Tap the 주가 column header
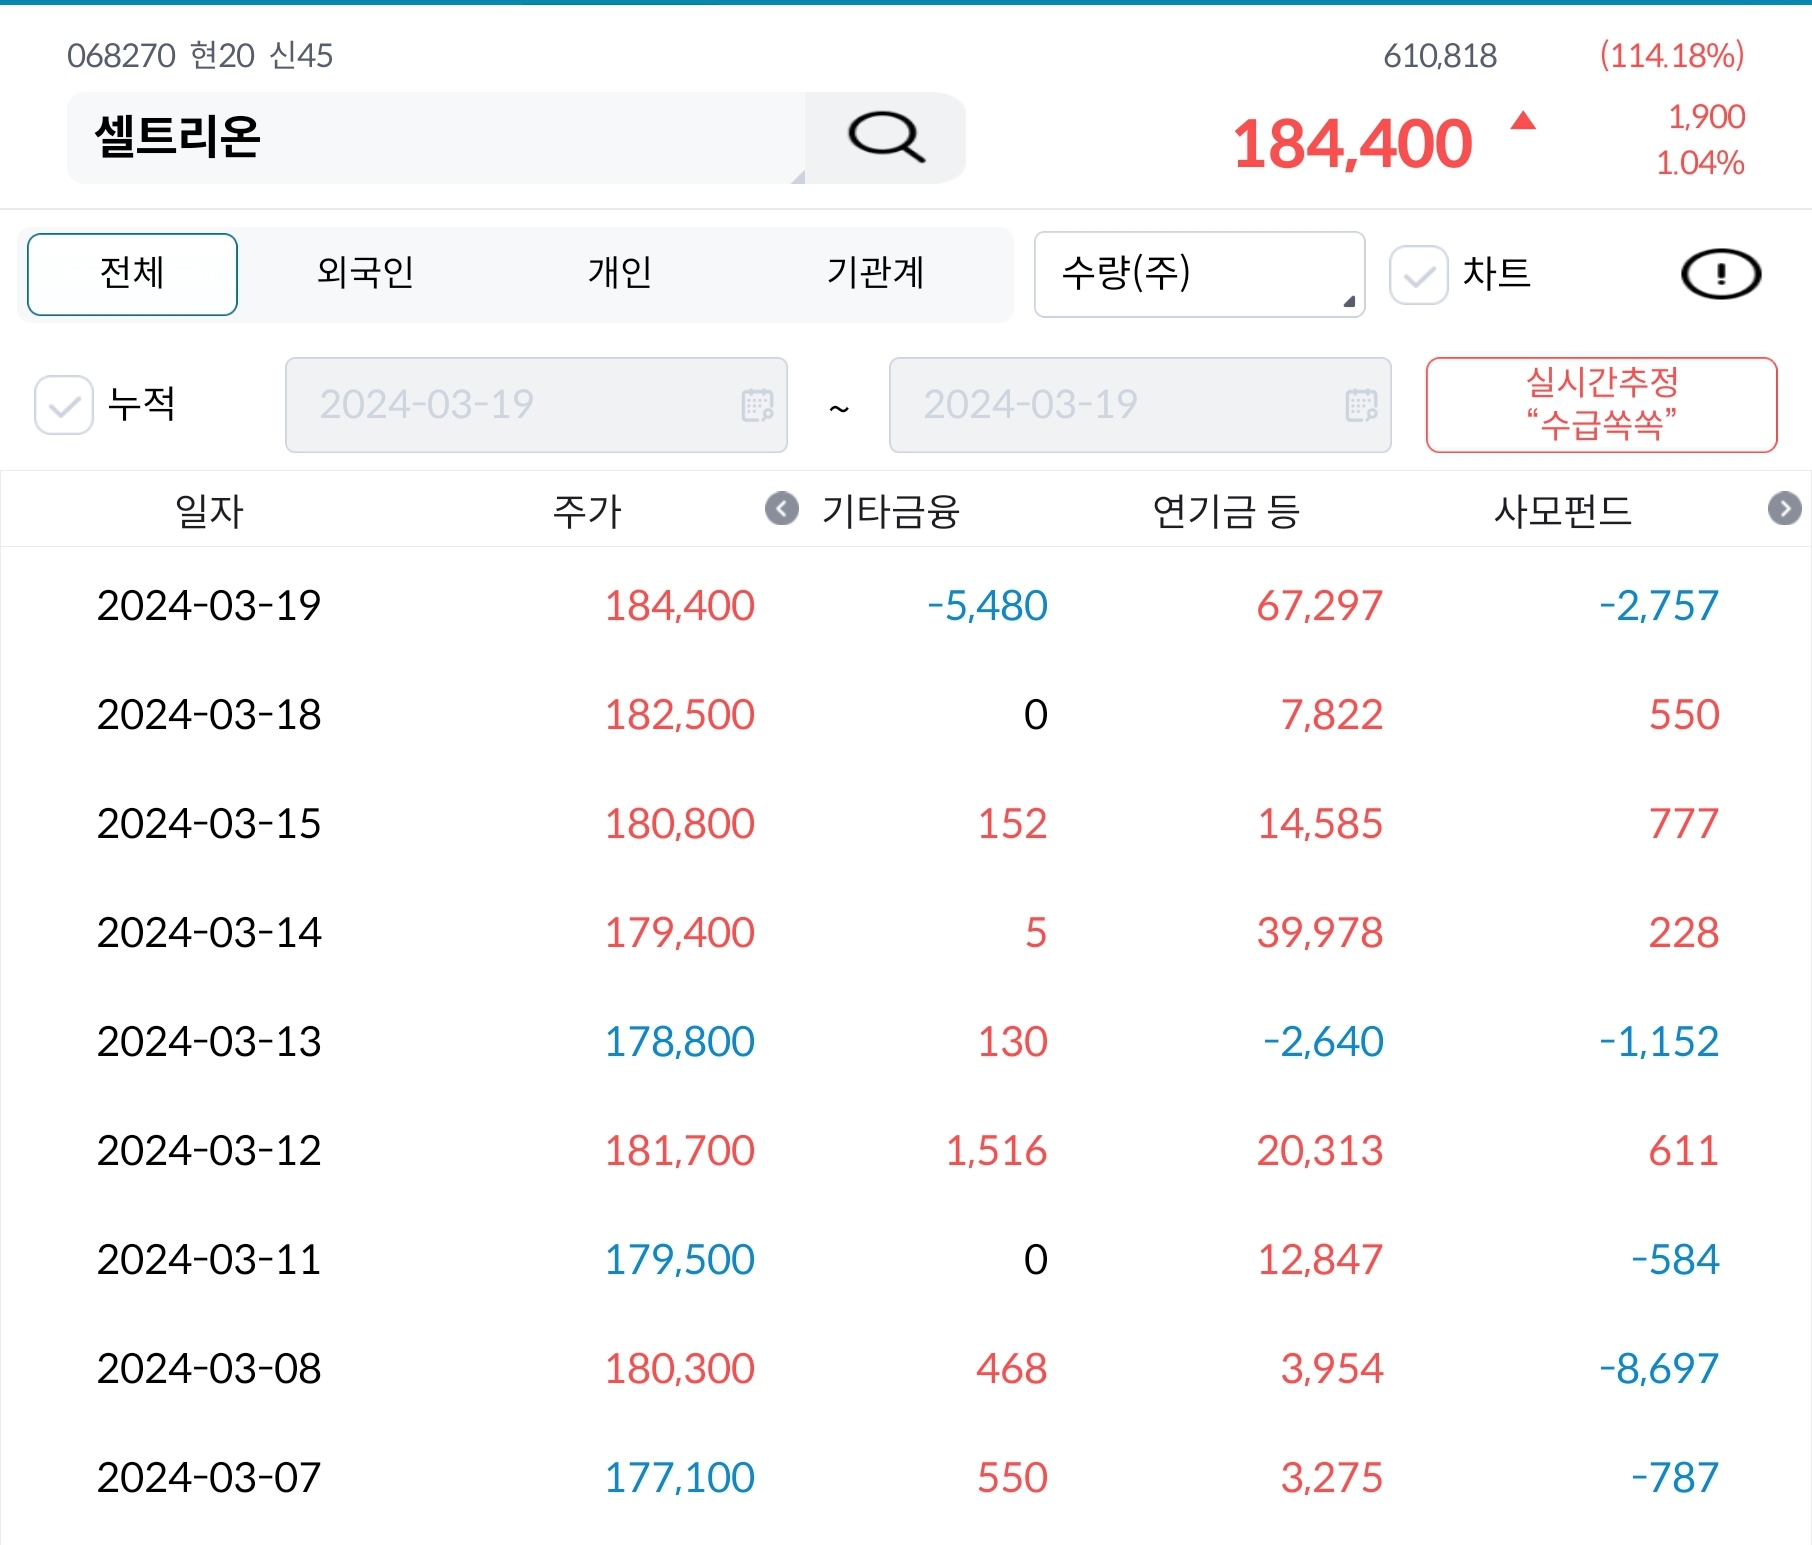Viewport: 1812px width, 1545px height. pos(587,511)
